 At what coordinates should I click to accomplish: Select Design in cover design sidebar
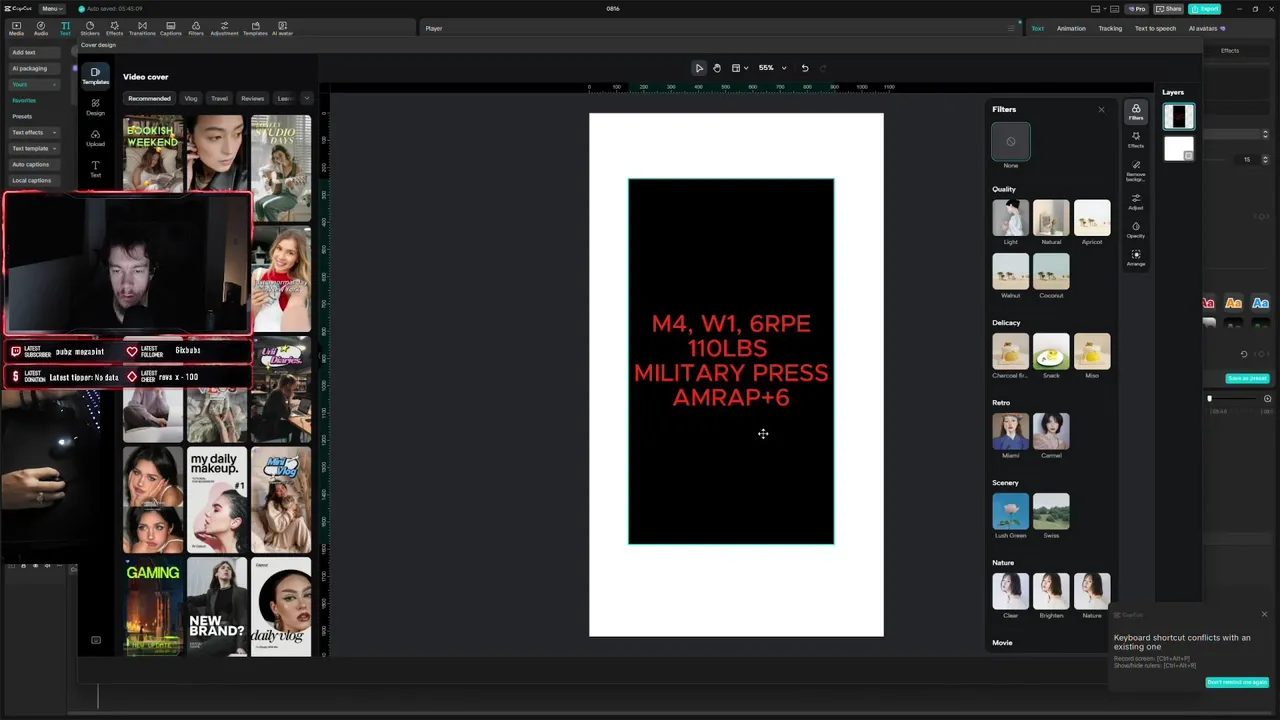click(95, 107)
